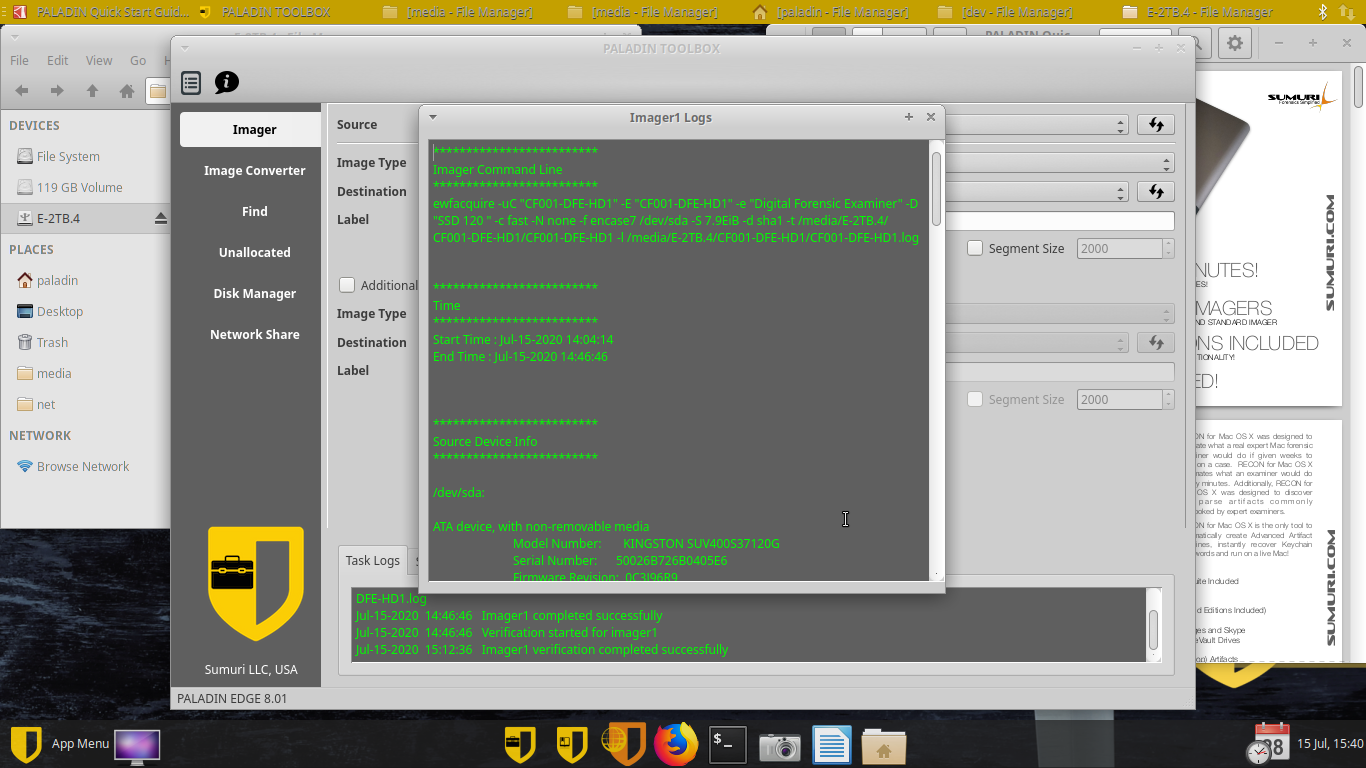1366x768 pixels.
Task: Enable Segment Size for the additional image
Action: tap(975, 399)
